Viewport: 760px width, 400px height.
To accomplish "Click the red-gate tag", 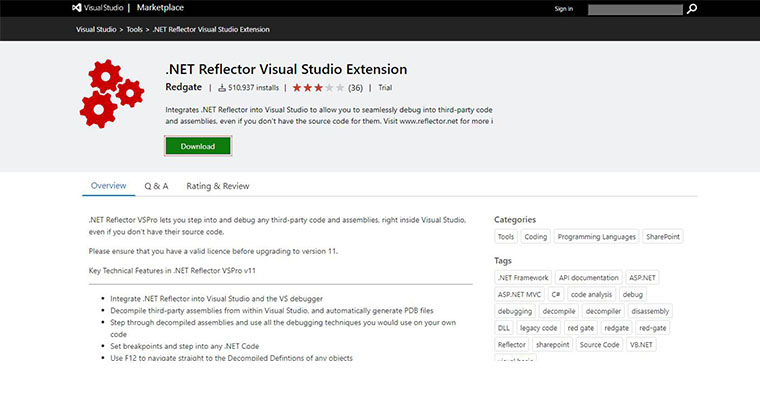I will [x=653, y=328].
